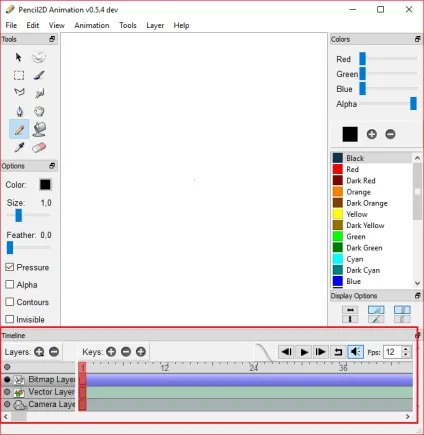Select the Brush tool
The width and height of the screenshot is (424, 435).
coord(39,75)
